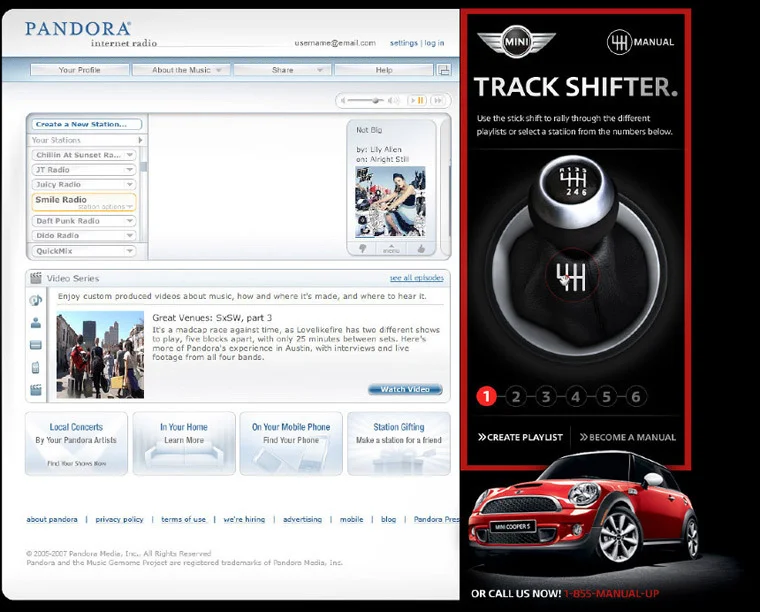Click the Great Venues video thumbnail
The image size is (760, 612).
(100, 355)
